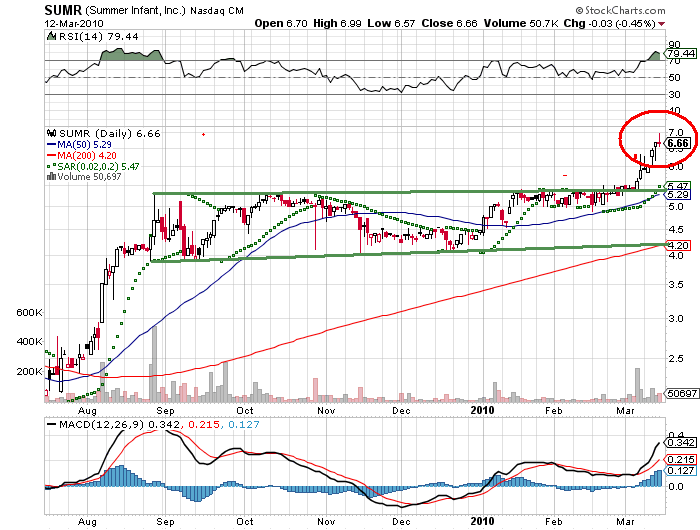This screenshot has width=700, height=530.
Task: Click the RSI(14) 79.44 legend label
Action: tap(99, 37)
